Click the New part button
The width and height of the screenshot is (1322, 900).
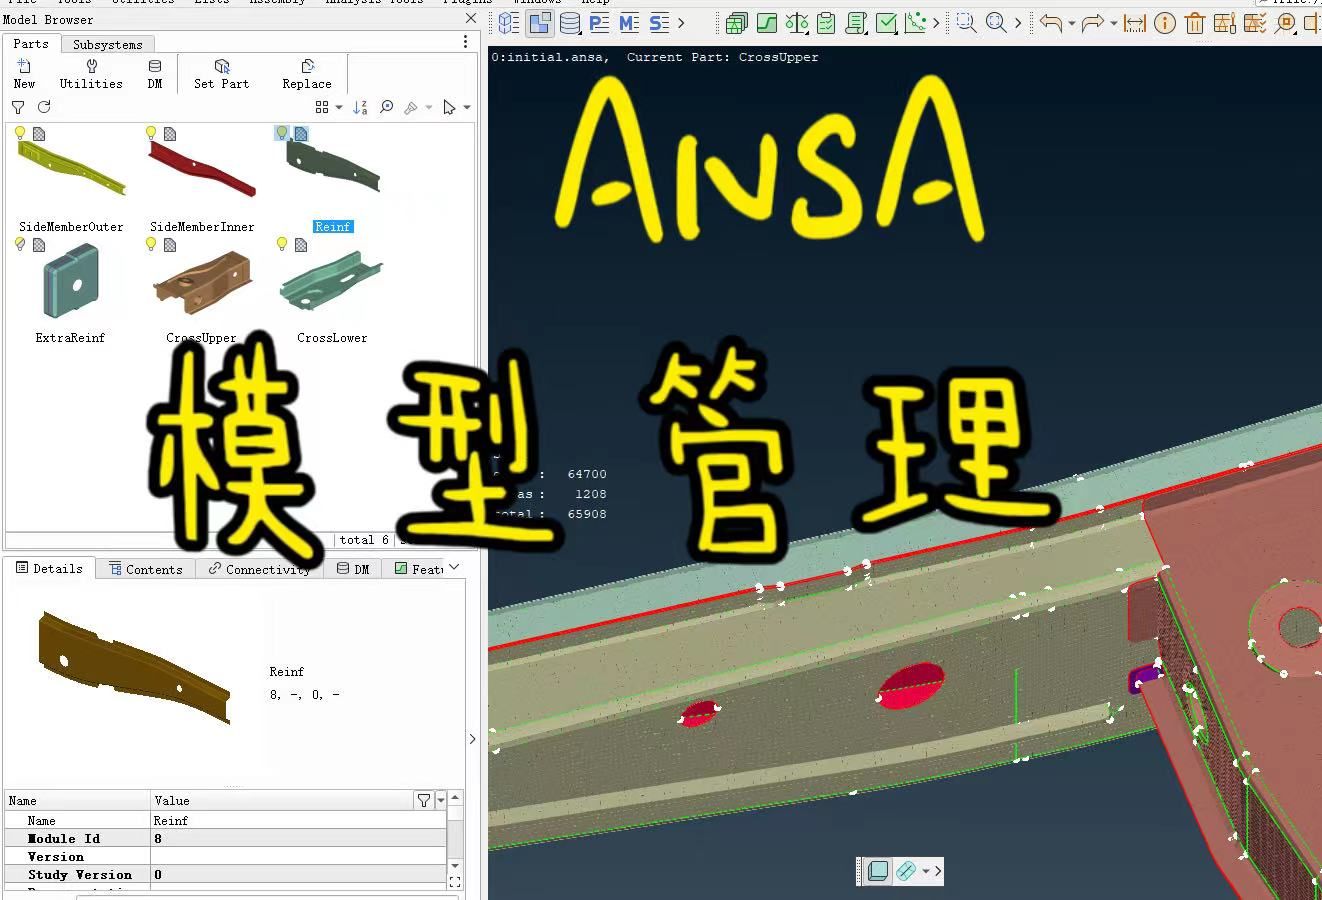24,74
